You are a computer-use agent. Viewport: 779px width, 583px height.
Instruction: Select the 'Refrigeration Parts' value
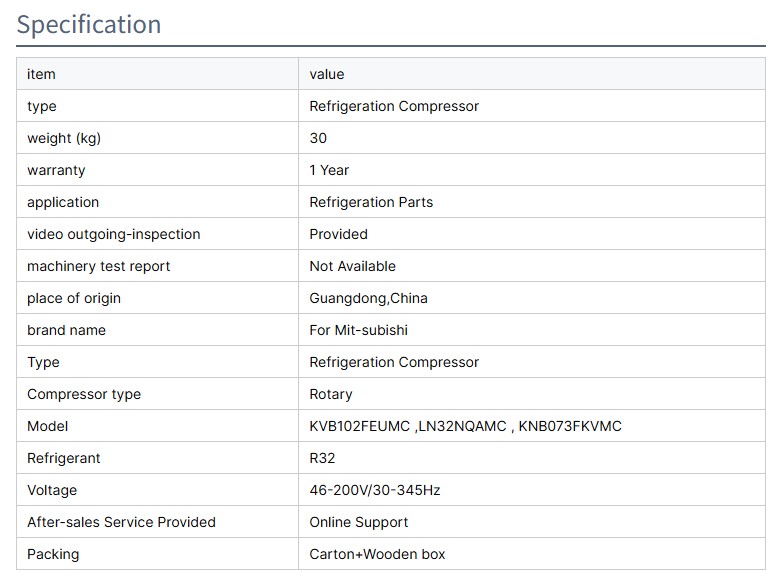click(371, 202)
